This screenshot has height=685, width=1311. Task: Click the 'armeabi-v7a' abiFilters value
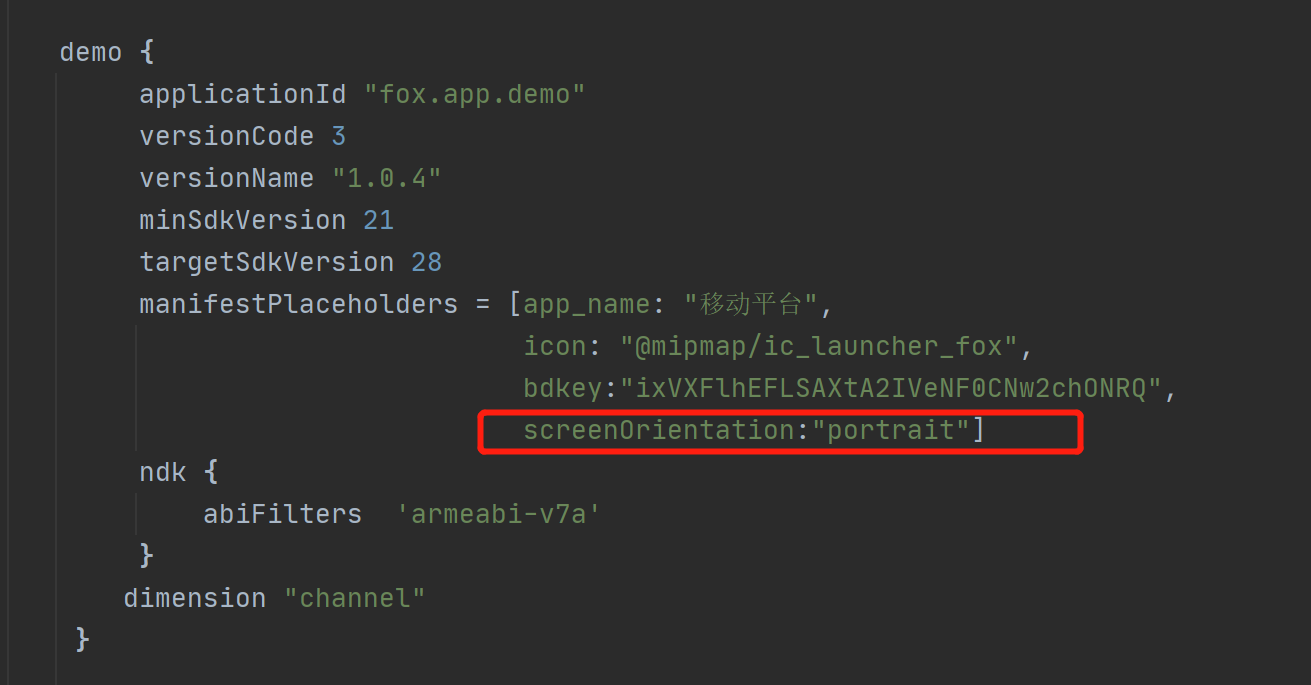[498, 514]
